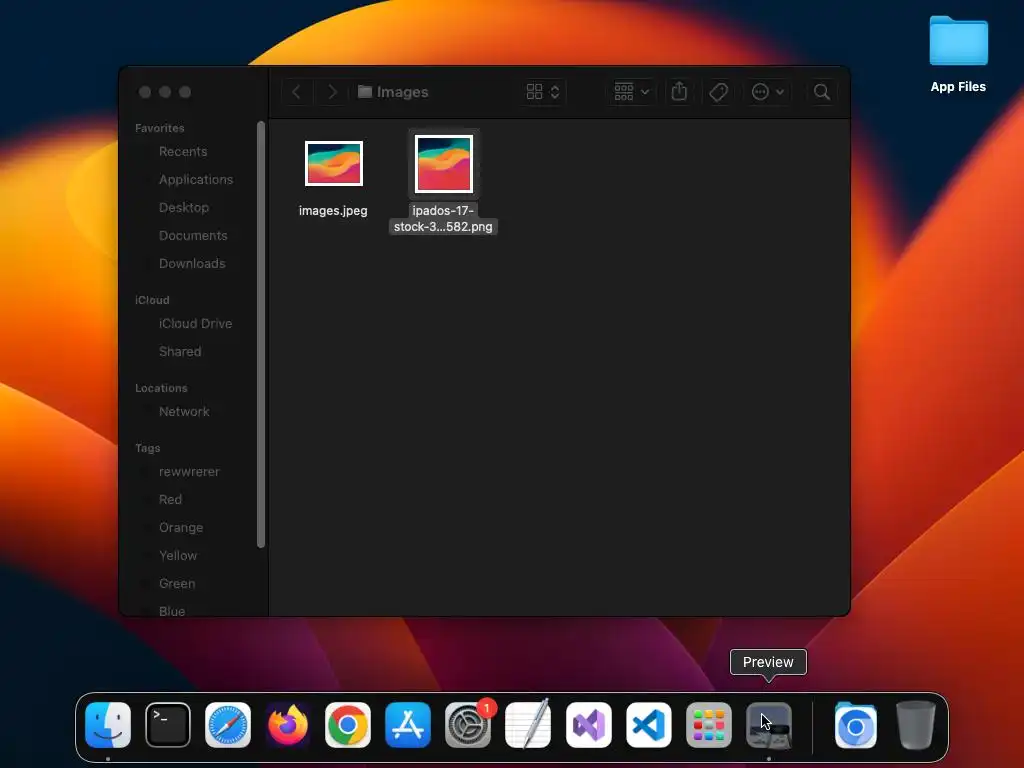Open Recents in the sidebar
Image resolution: width=1024 pixels, height=768 pixels.
tap(183, 152)
